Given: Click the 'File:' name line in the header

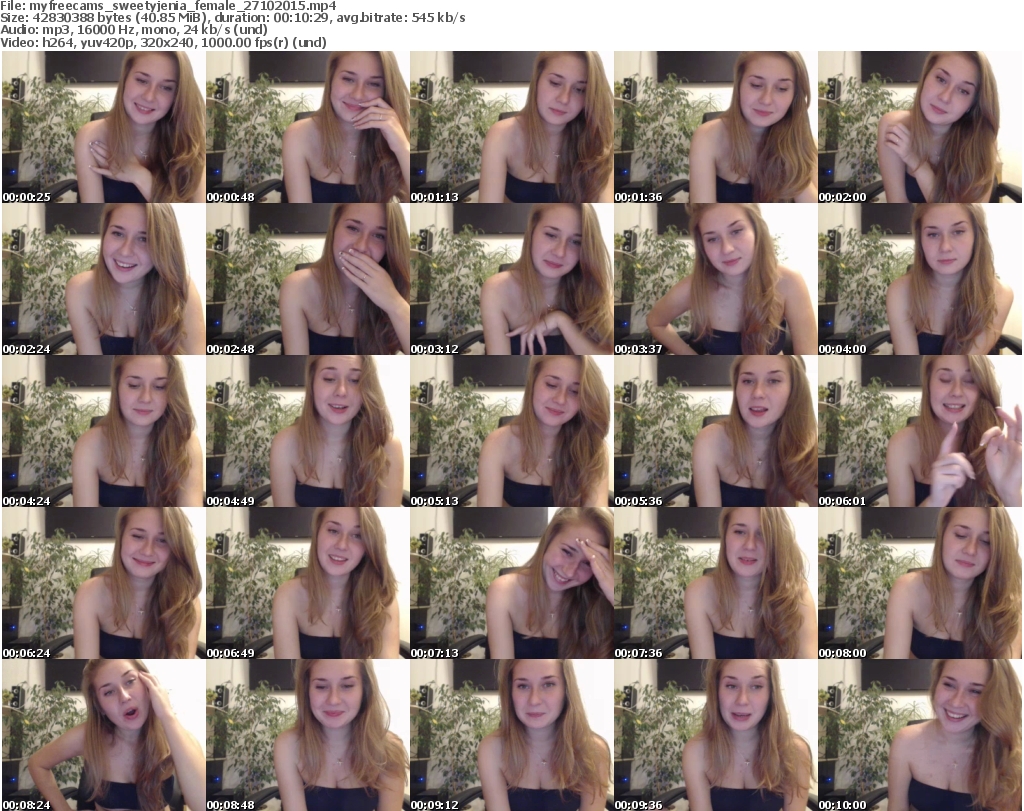Looking at the screenshot, I should [168, 6].
